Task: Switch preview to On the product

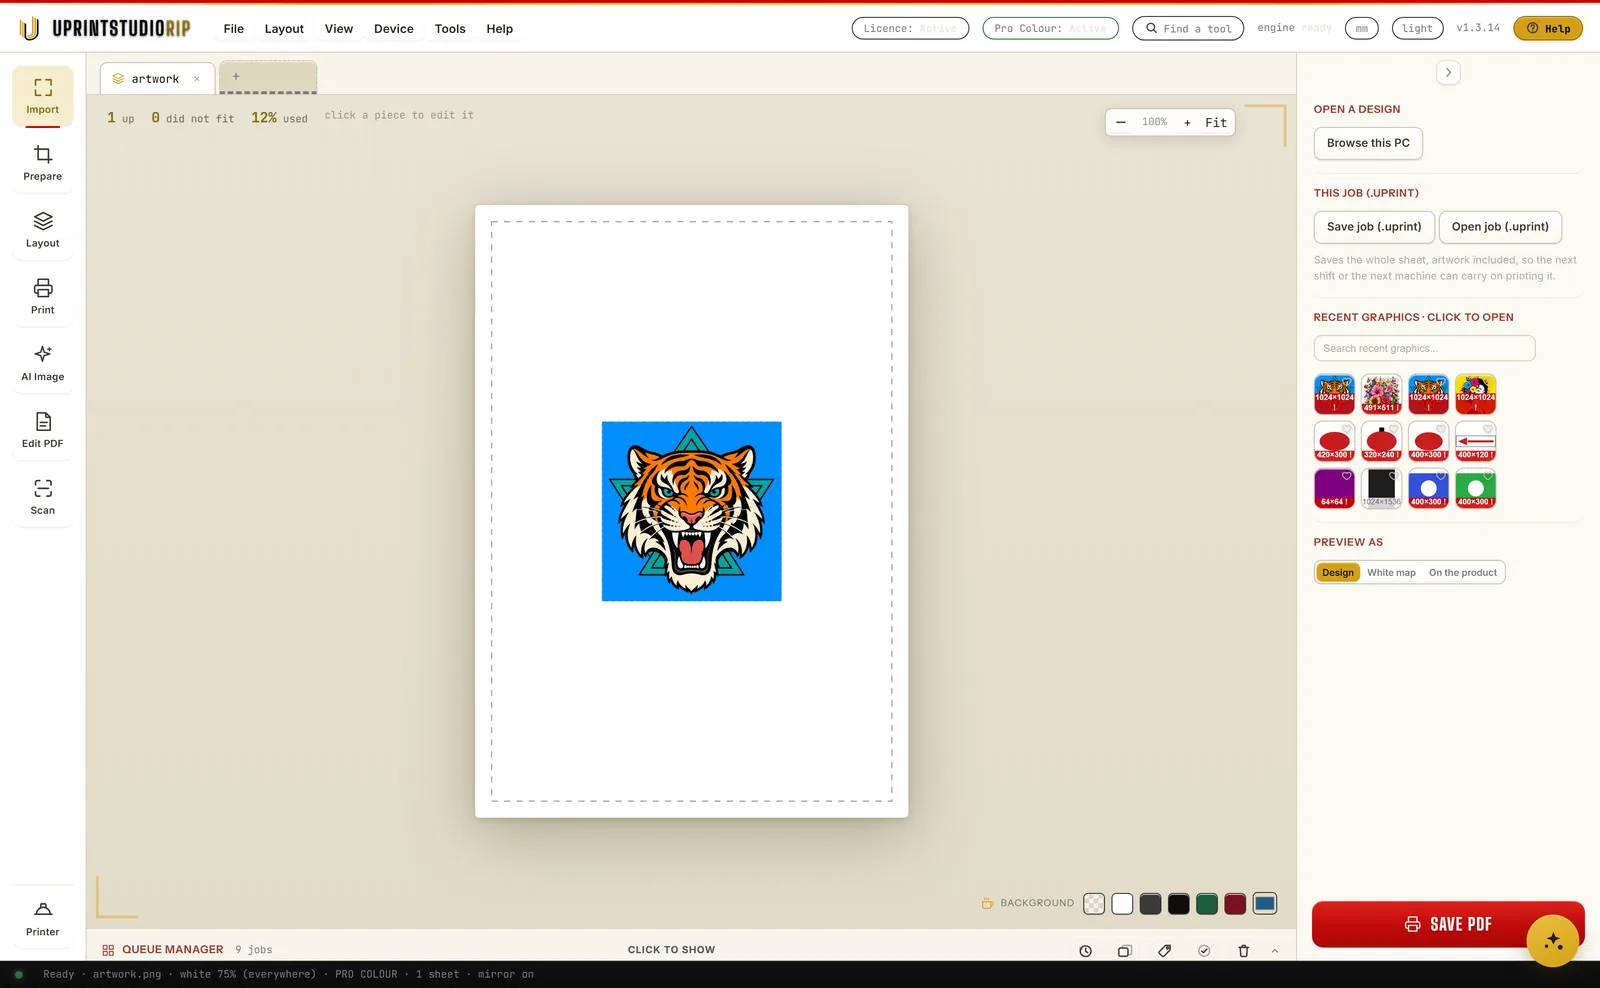Action: click(x=1463, y=573)
